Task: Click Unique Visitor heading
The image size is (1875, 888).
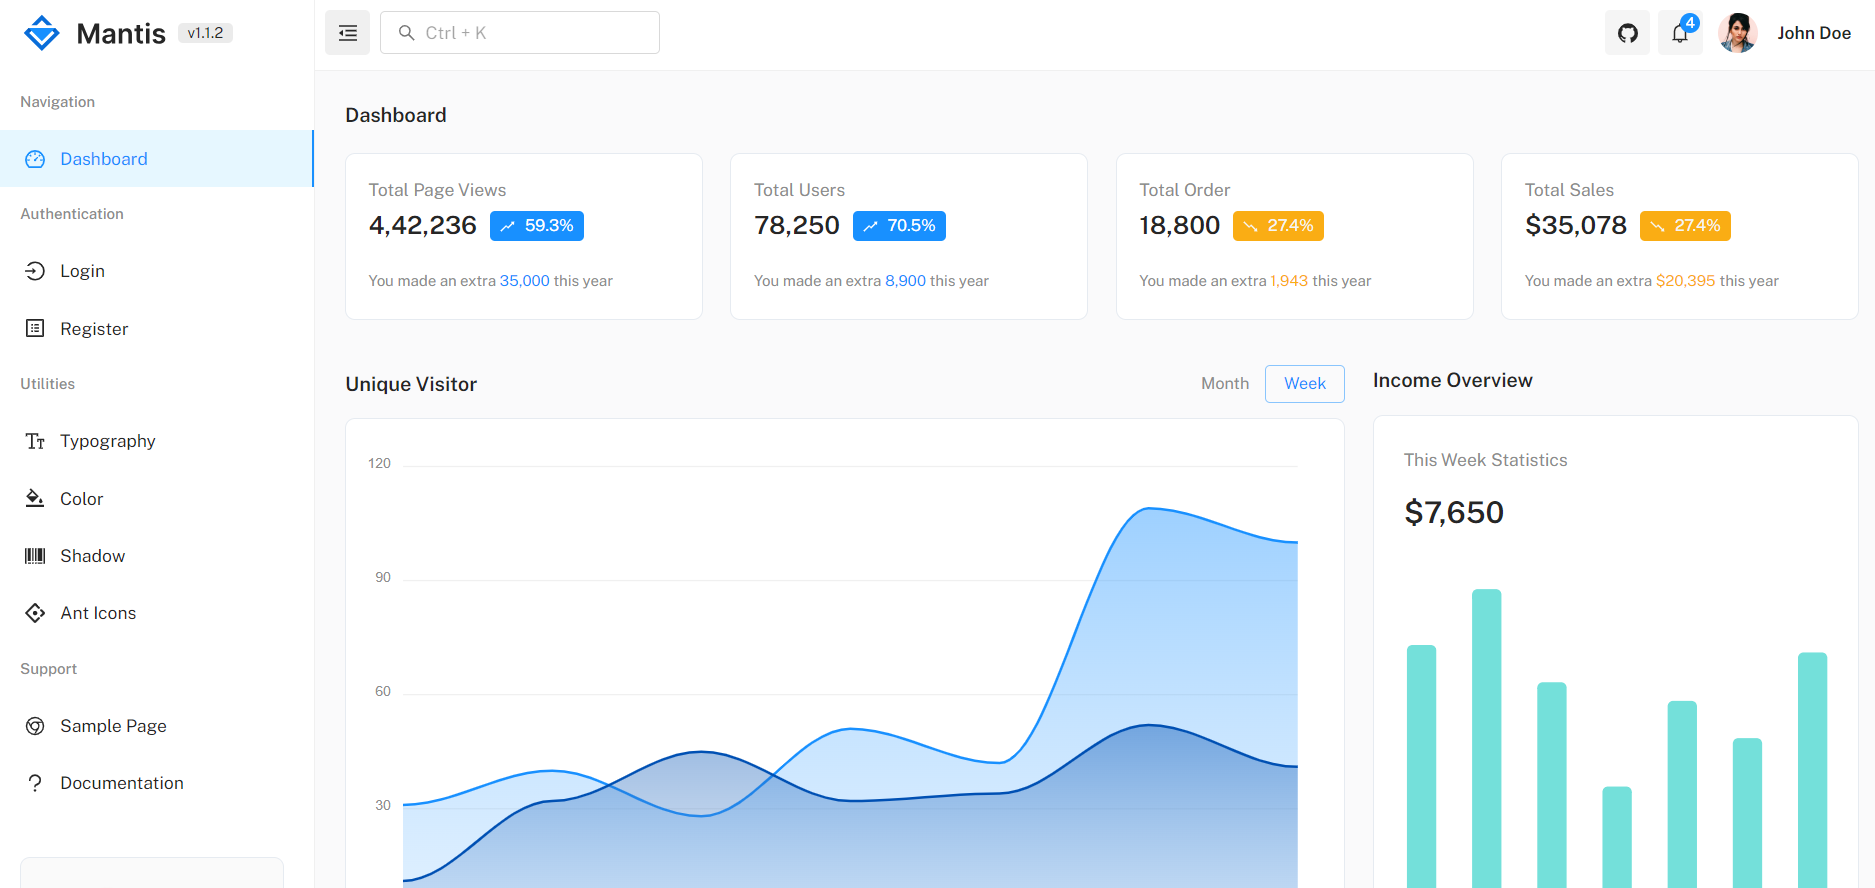Action: [411, 385]
